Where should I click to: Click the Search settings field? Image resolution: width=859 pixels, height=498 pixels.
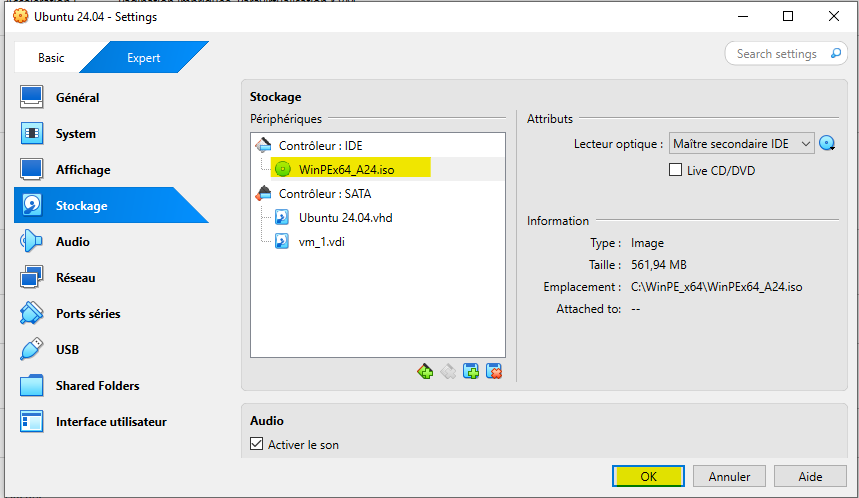(x=784, y=54)
